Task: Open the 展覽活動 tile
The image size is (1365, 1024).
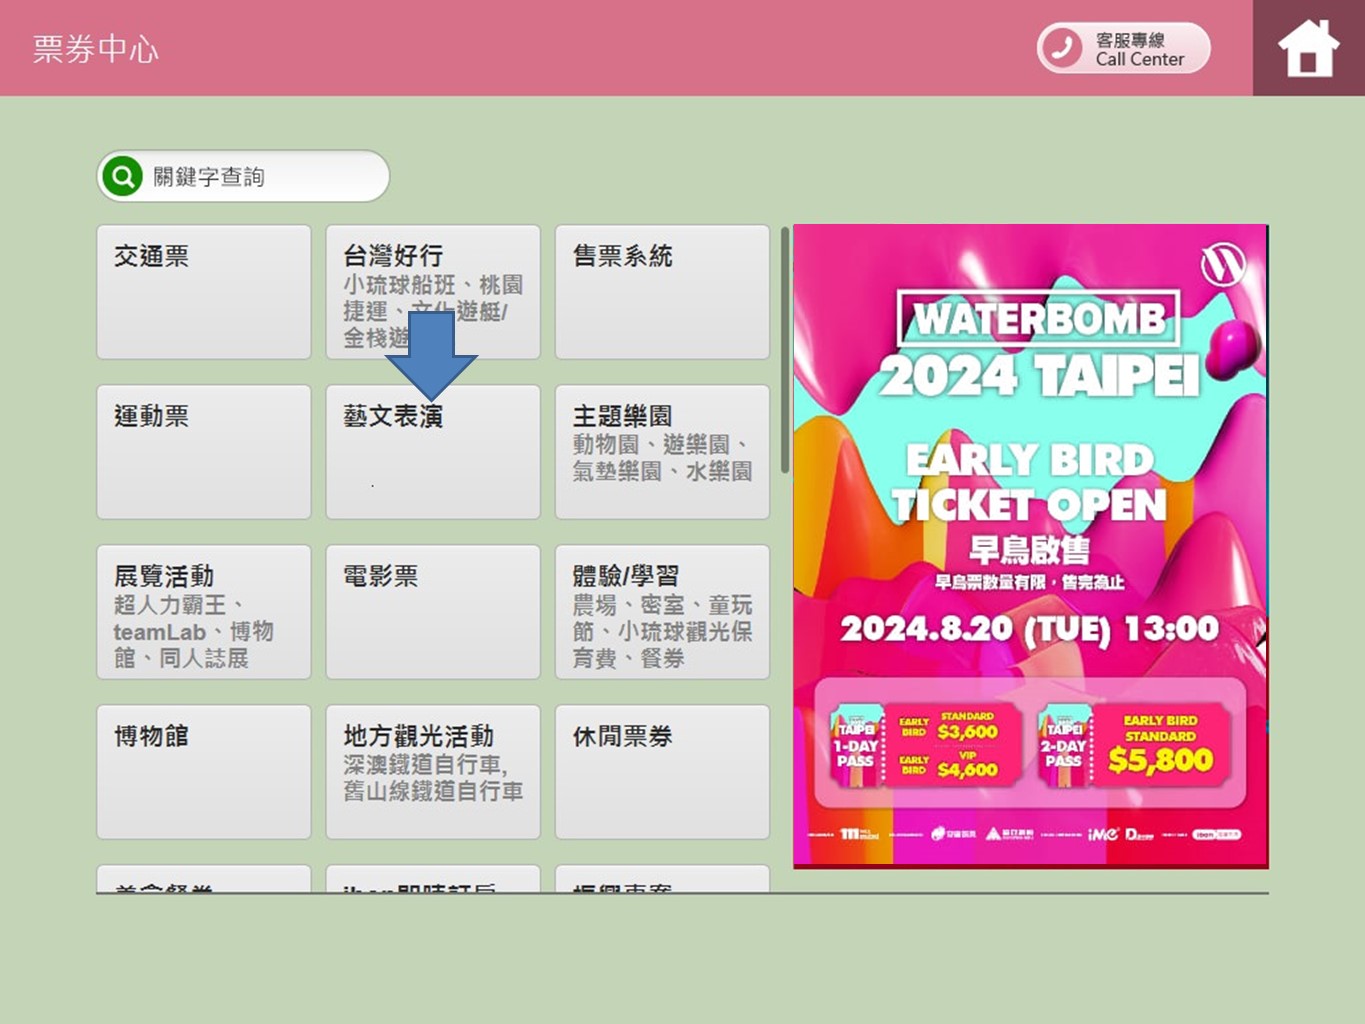Action: tap(204, 612)
